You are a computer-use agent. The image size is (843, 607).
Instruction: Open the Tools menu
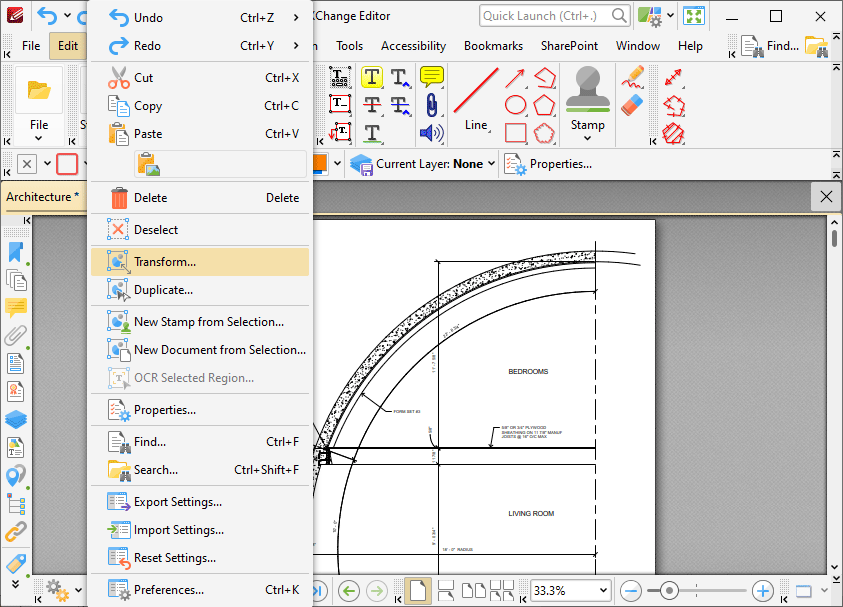[349, 46]
